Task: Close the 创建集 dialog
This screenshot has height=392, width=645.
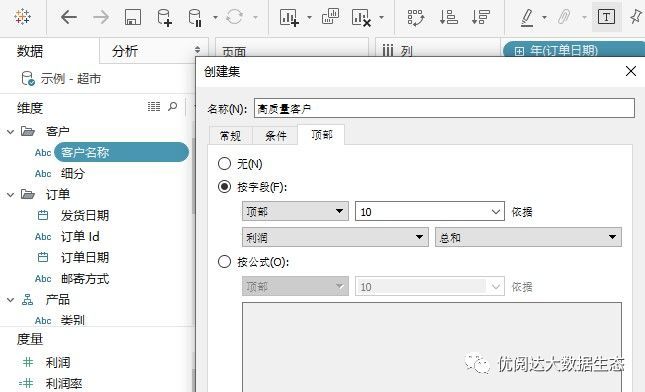Action: [631, 71]
